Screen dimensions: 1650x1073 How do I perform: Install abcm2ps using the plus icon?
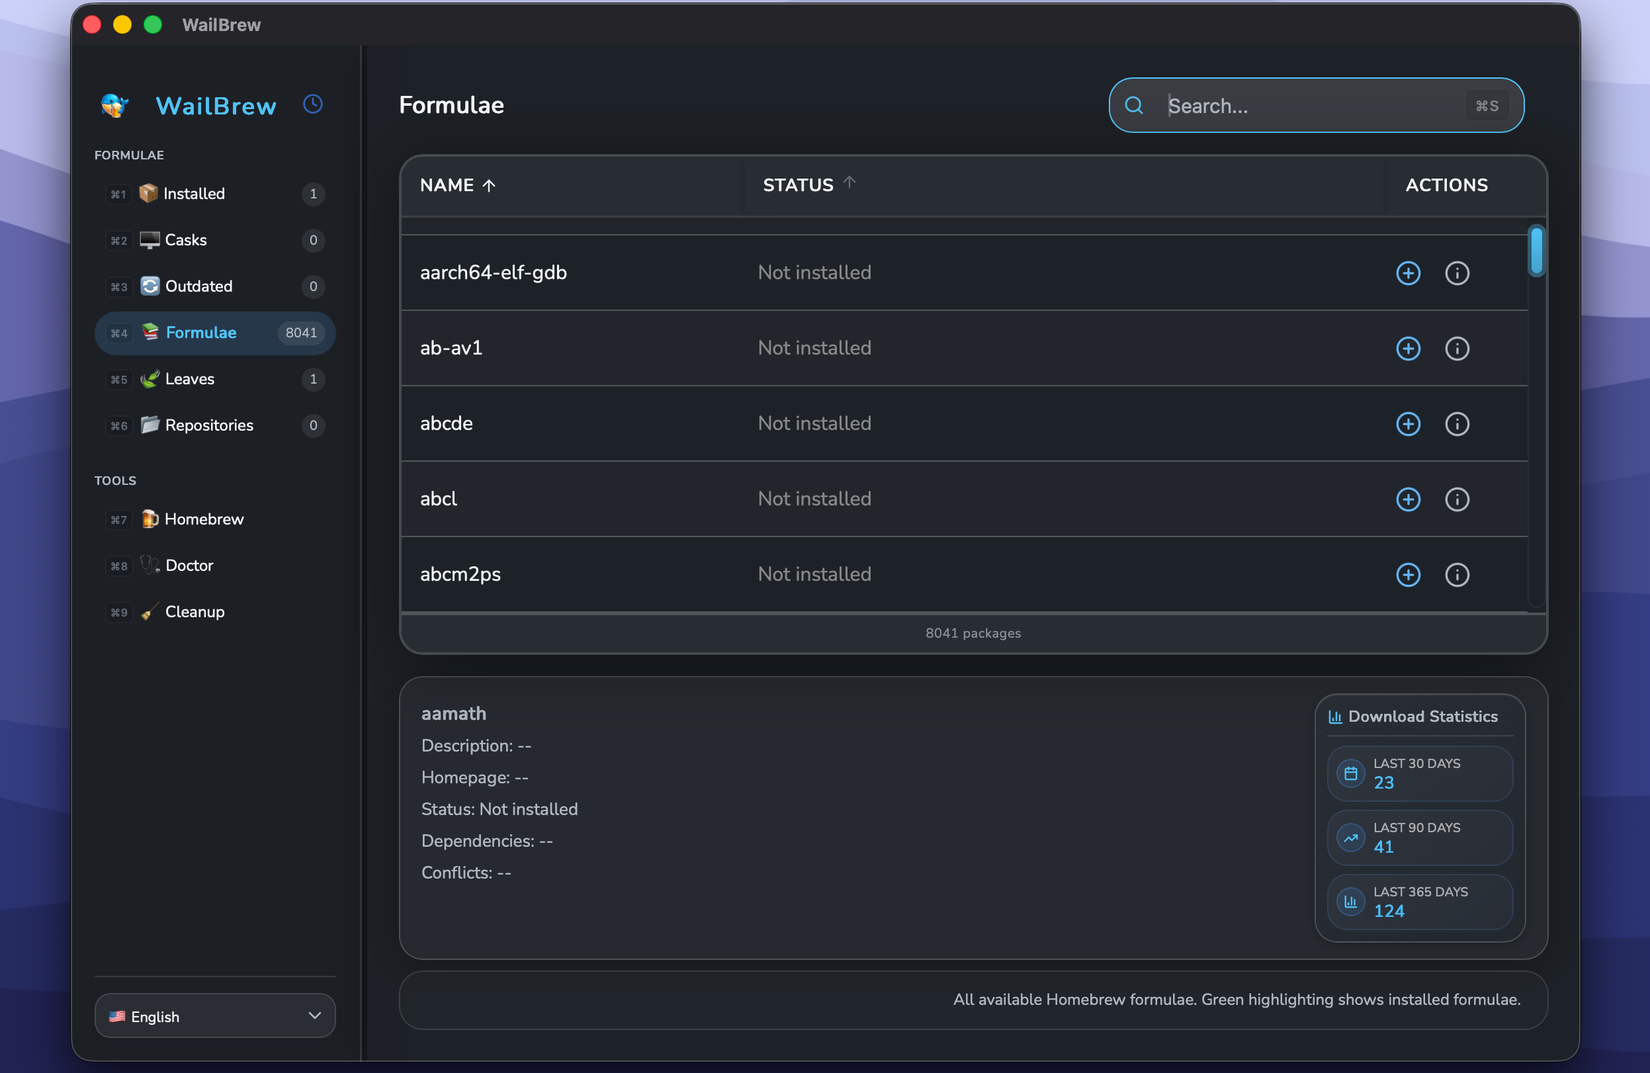click(1408, 575)
